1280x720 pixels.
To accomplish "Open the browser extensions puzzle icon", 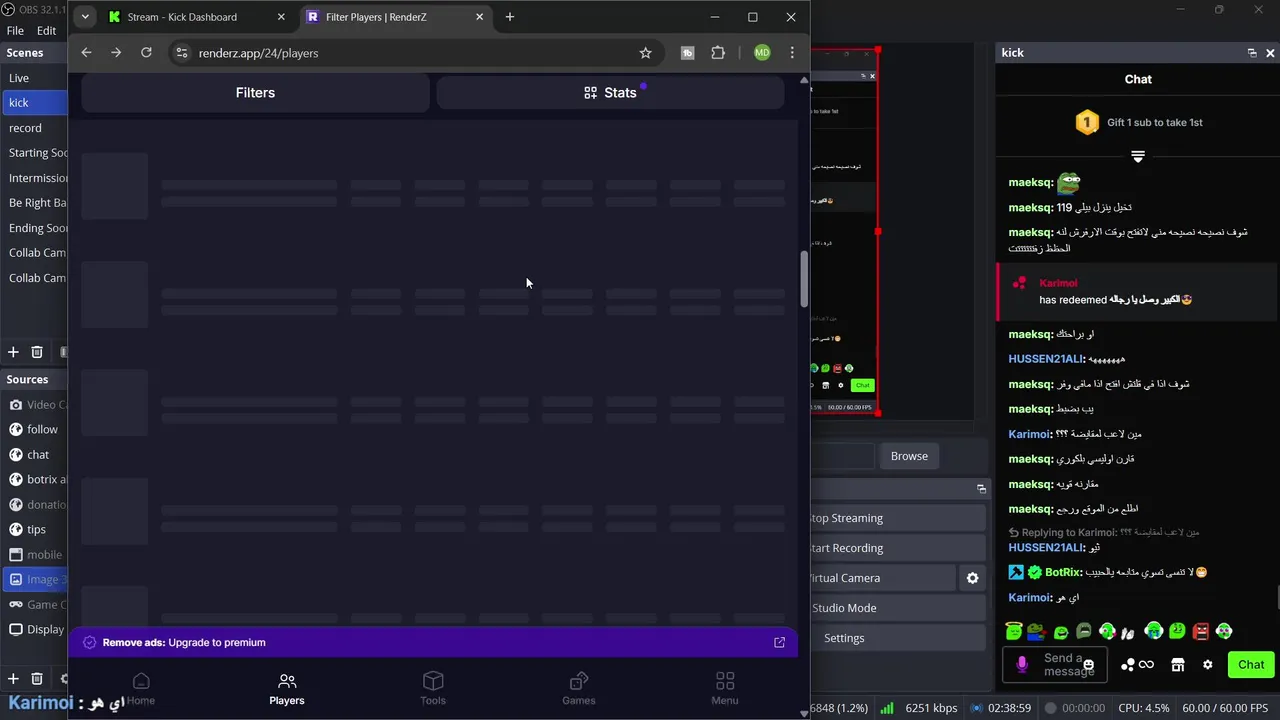I will point(718,53).
